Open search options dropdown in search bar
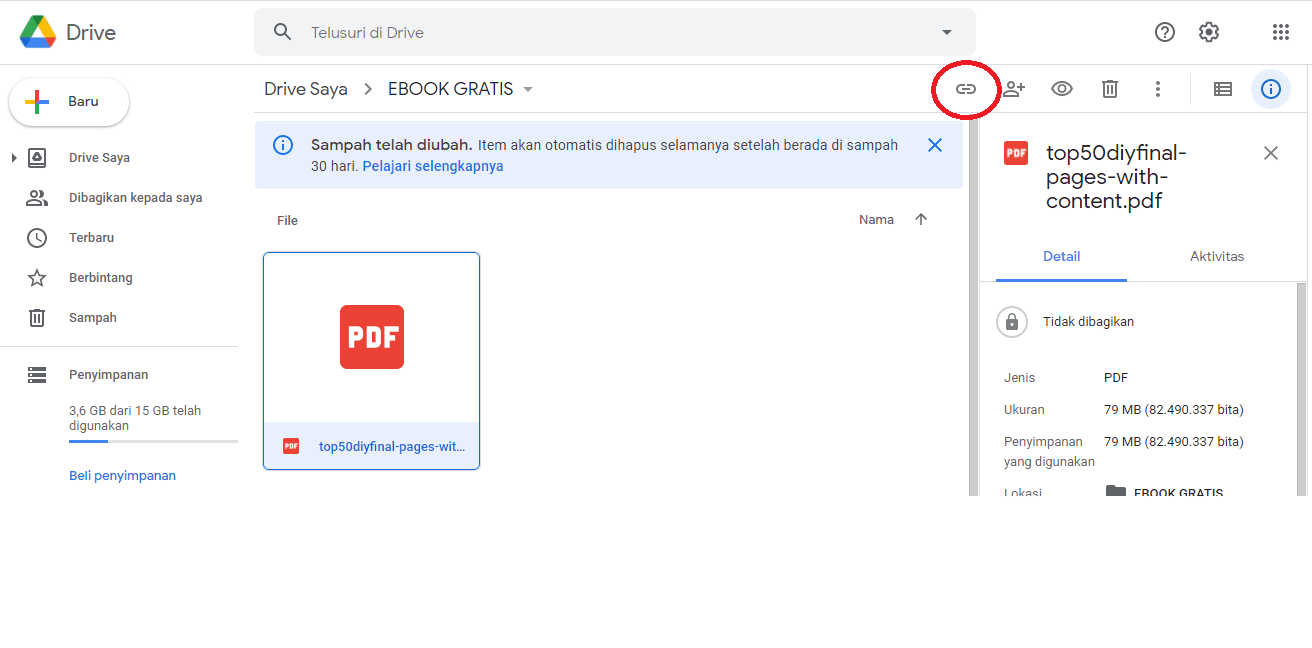The image size is (1312, 648). tap(946, 31)
